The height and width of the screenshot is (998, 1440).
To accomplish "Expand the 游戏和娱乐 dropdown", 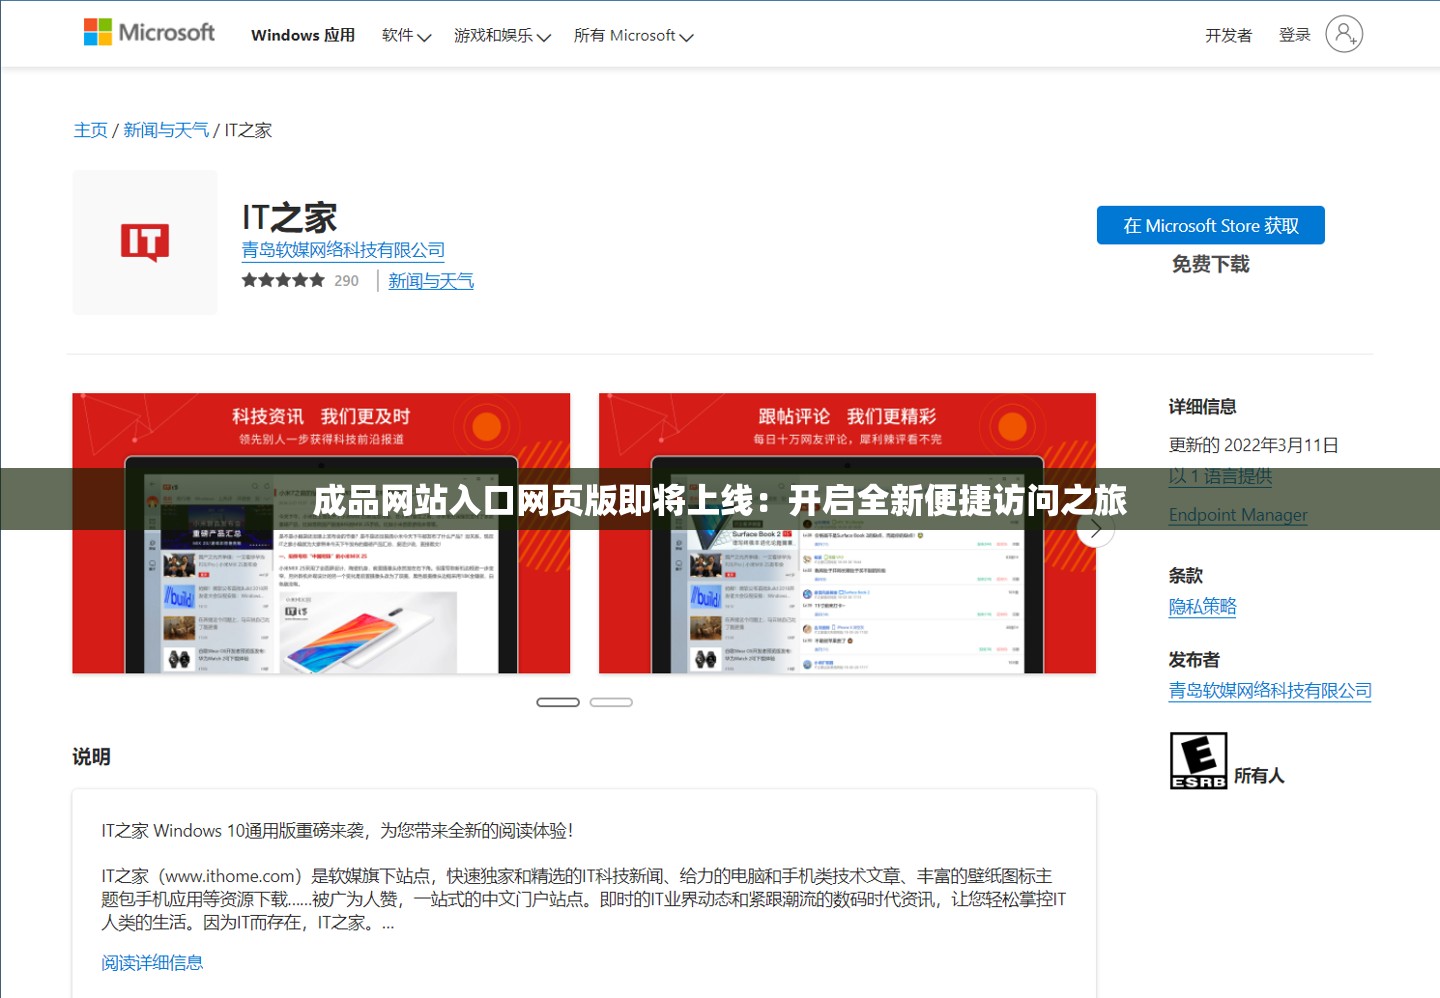I will click(502, 36).
